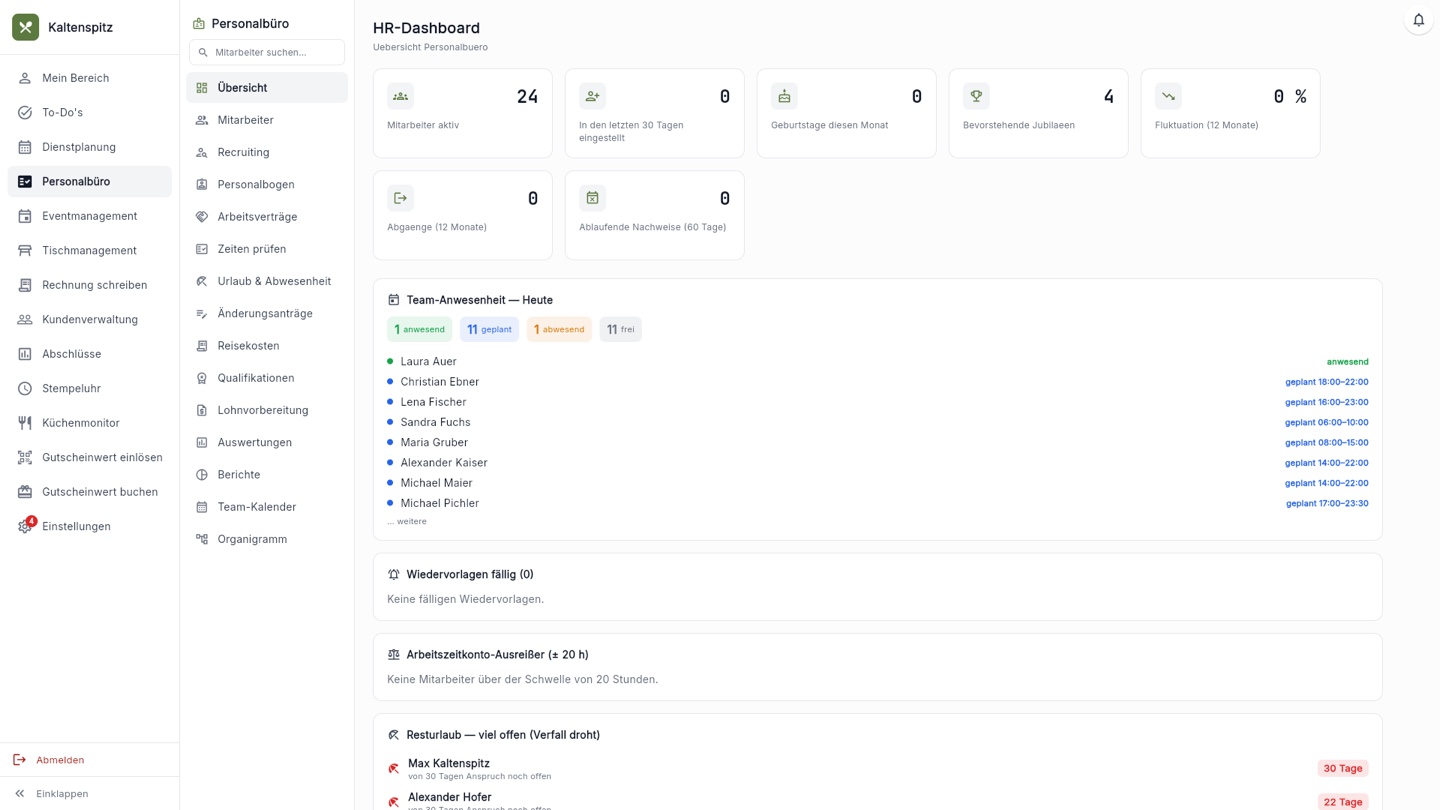Click the Küchenmonitor cutlery icon
Screen dimensions: 1440x810
click(25, 423)
